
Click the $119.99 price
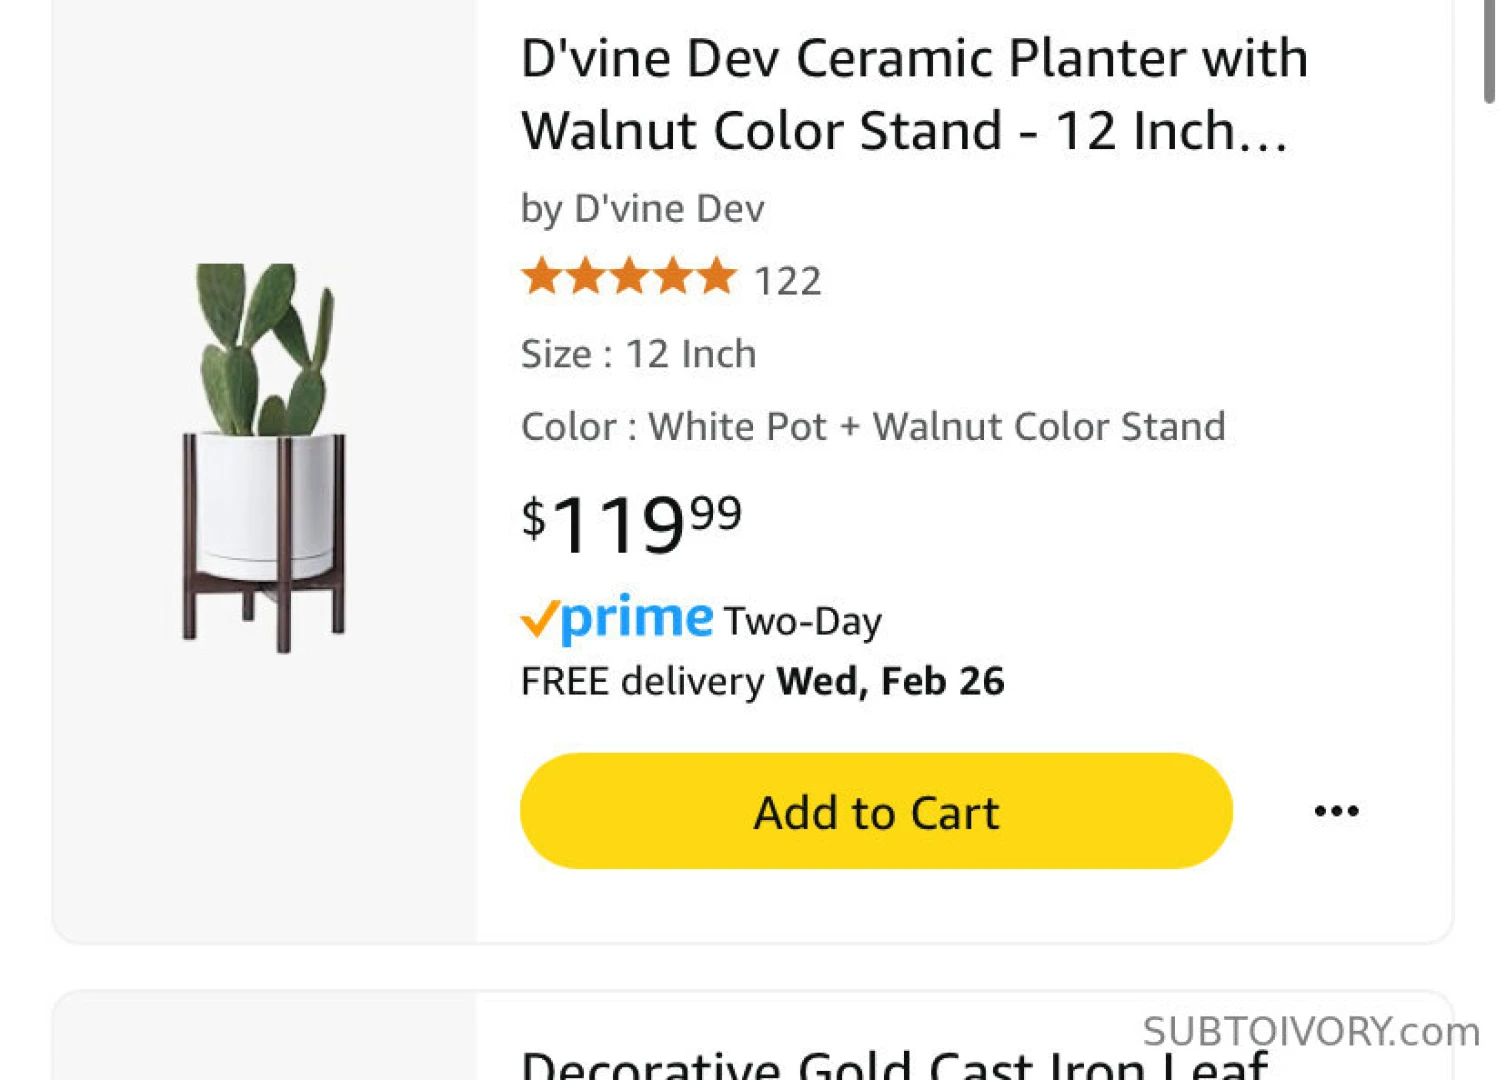[631, 523]
